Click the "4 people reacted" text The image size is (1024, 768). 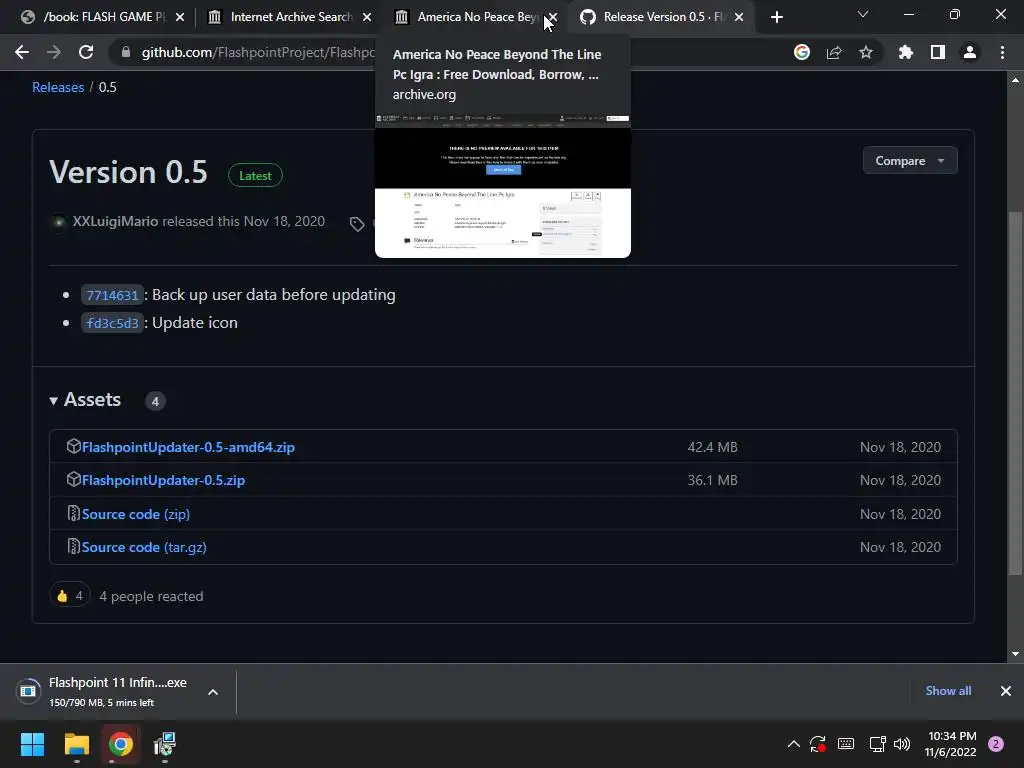click(x=151, y=596)
